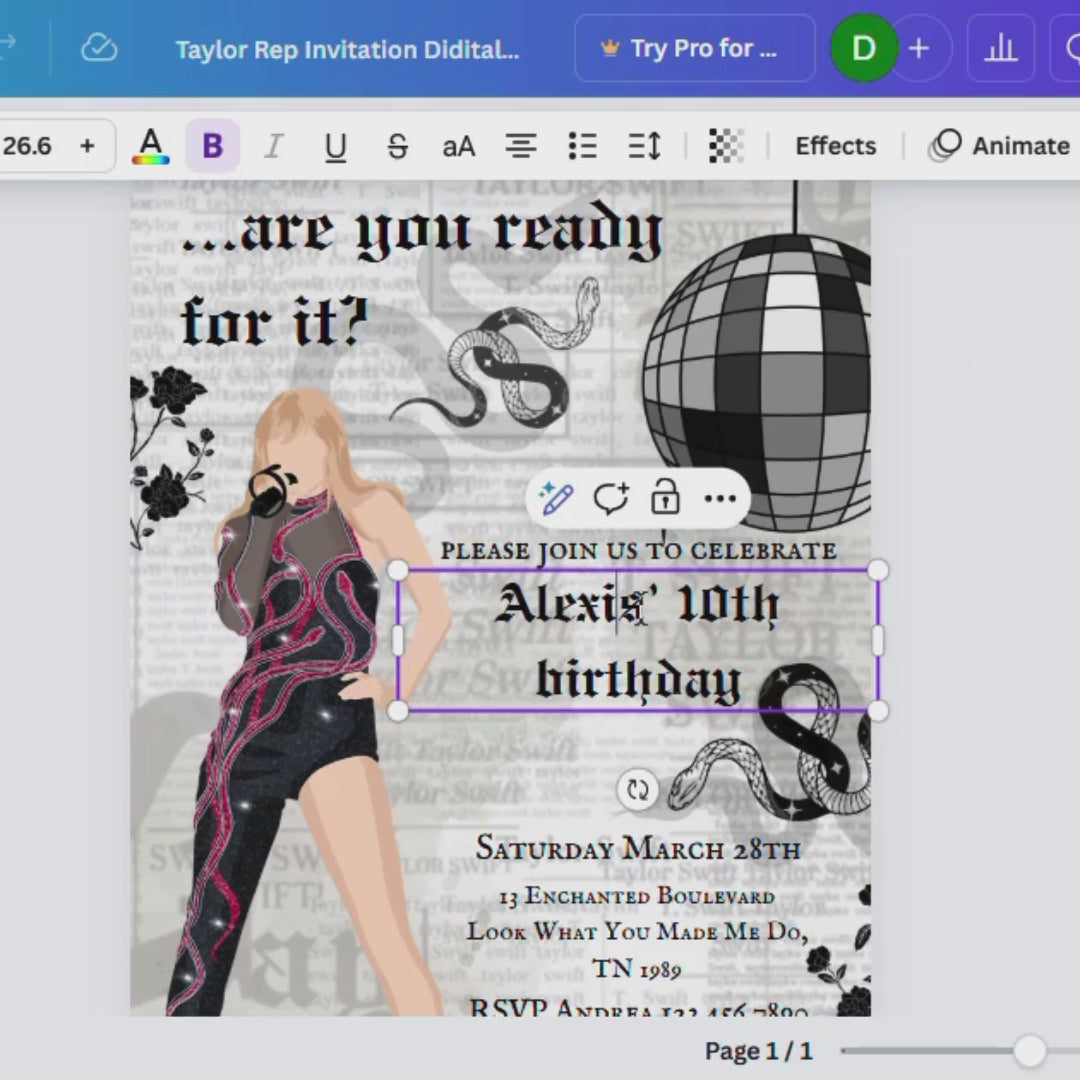Apply Strikethrough to the text
Screen dimensions: 1080x1080
point(397,146)
